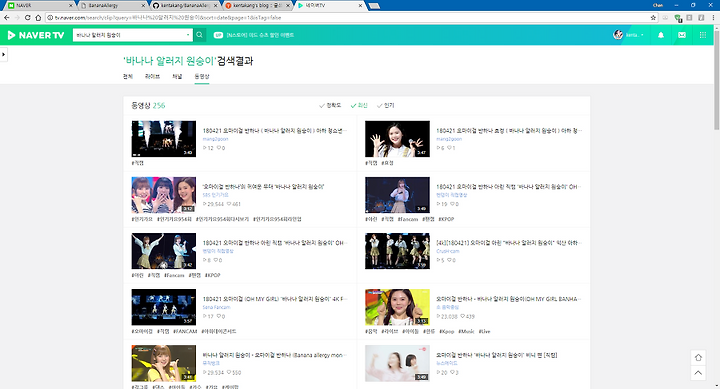Screen dimensions: 720x389
Task: Switch to kentakang/BananaAllergy GitHub tab
Action: pos(185,6)
